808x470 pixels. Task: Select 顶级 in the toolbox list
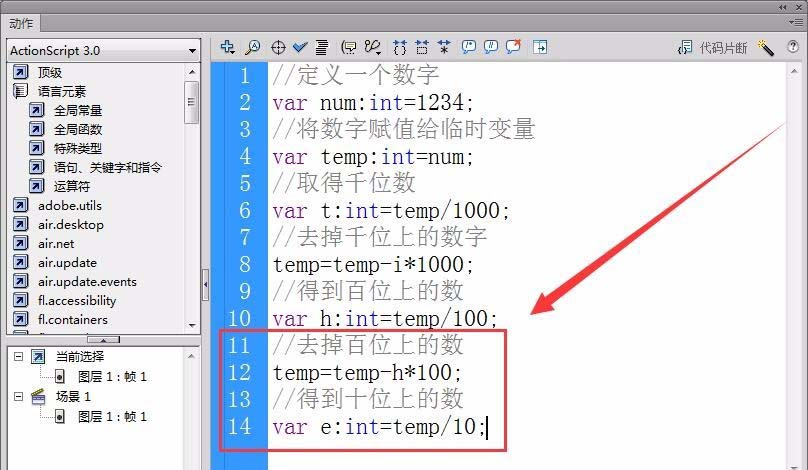[50, 73]
